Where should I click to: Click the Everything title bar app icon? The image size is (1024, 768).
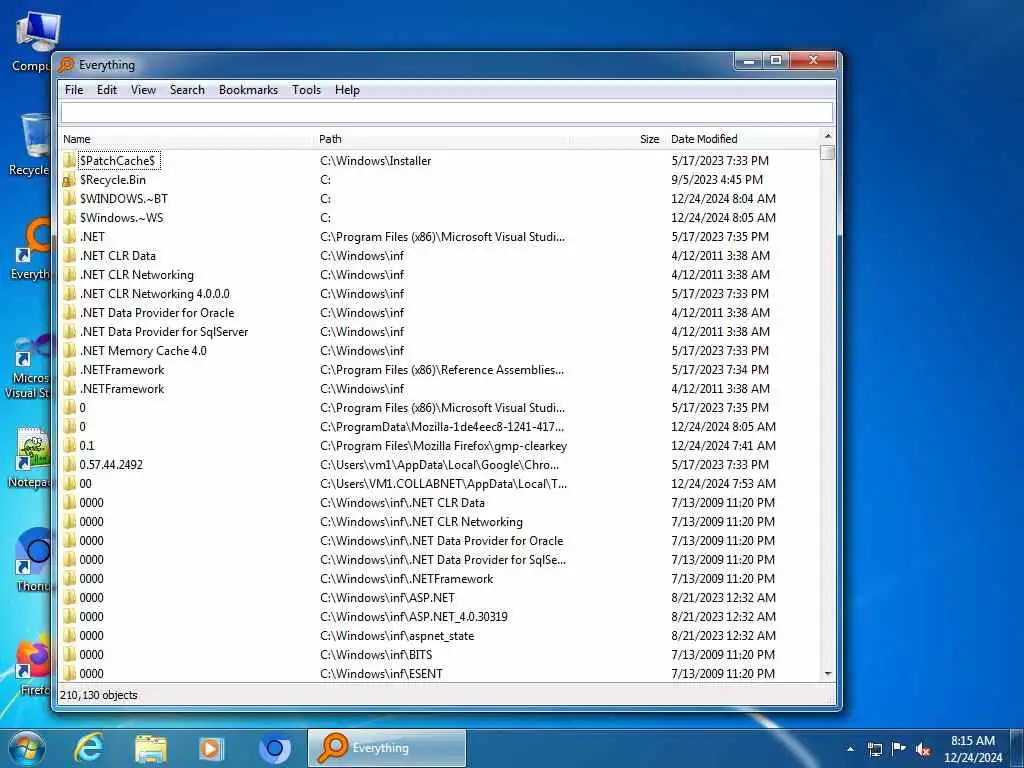(66, 65)
